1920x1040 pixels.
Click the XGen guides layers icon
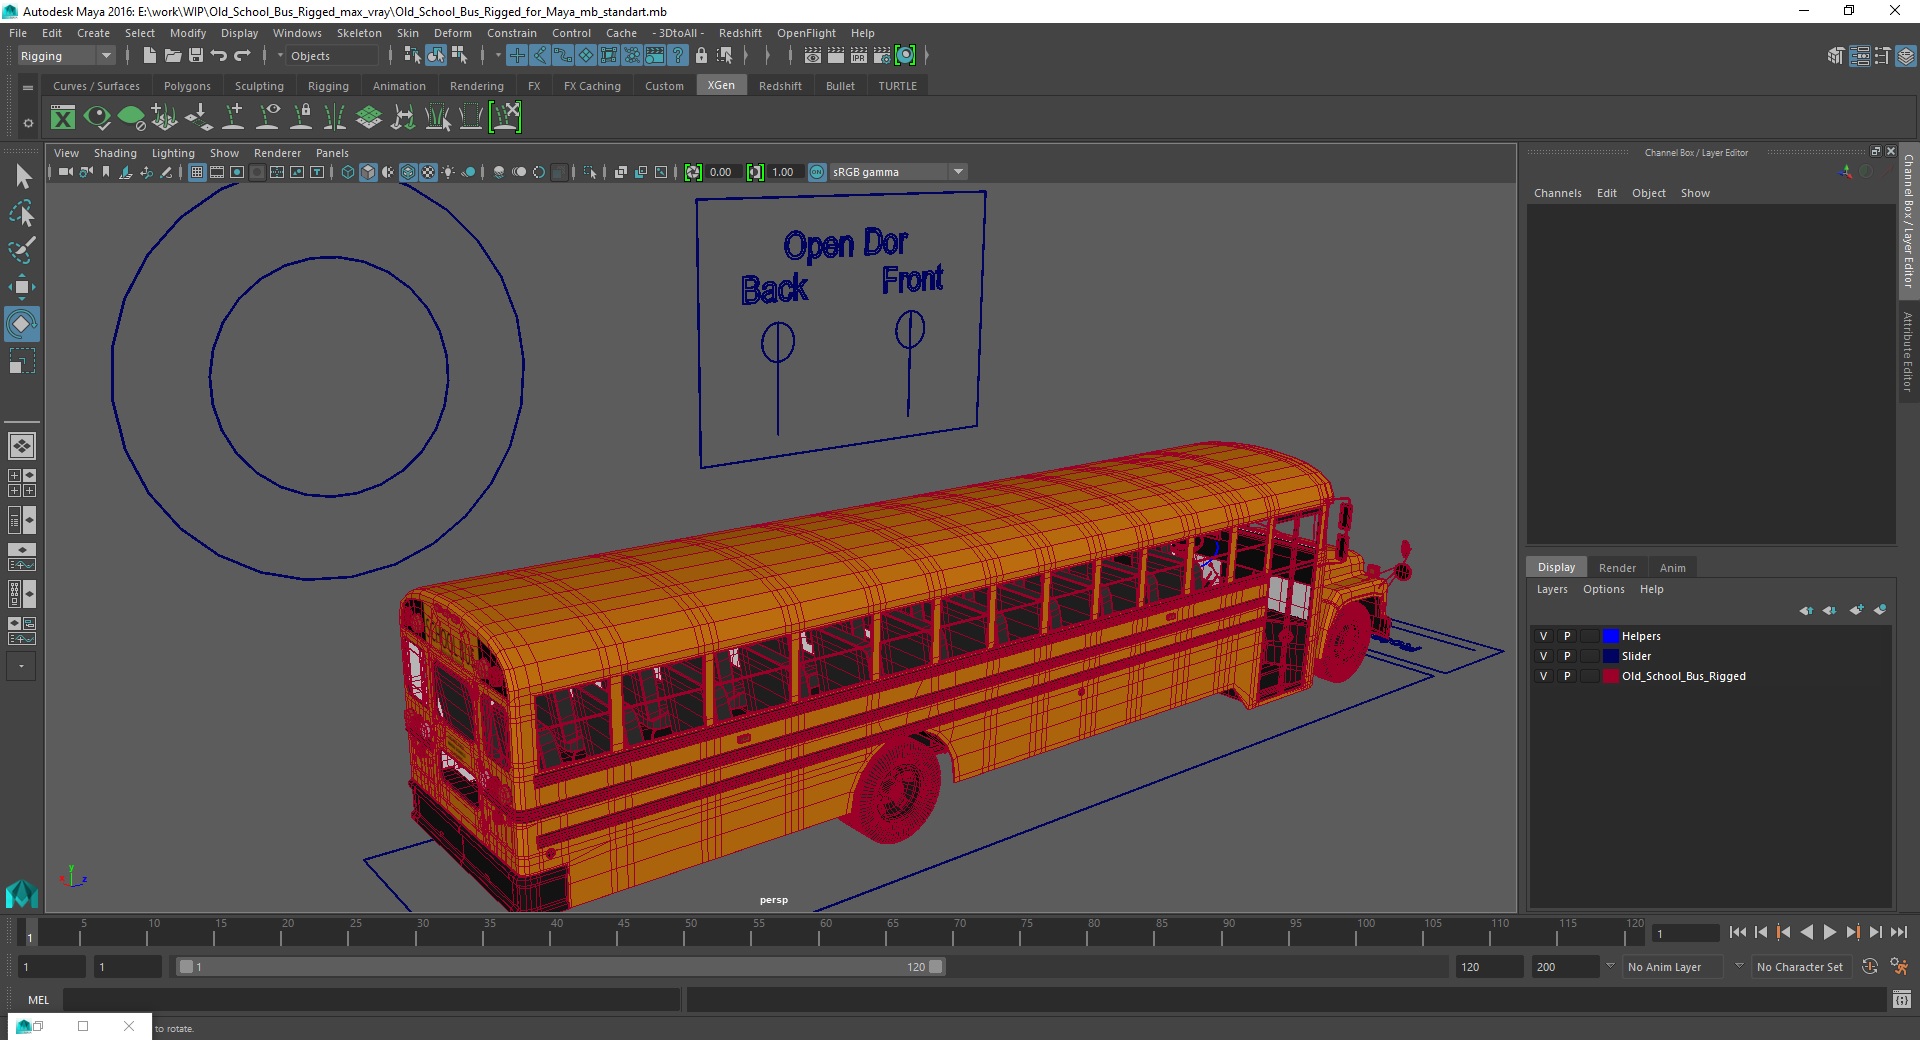(369, 118)
